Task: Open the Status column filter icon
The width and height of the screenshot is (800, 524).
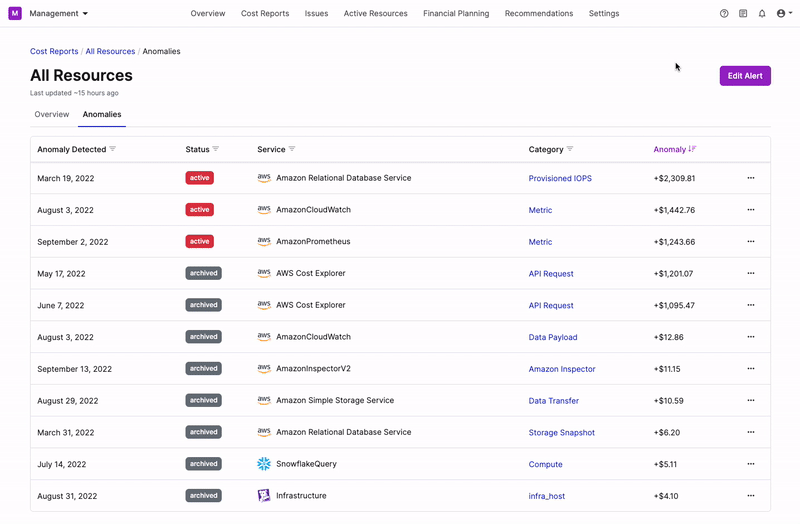Action: 216,149
